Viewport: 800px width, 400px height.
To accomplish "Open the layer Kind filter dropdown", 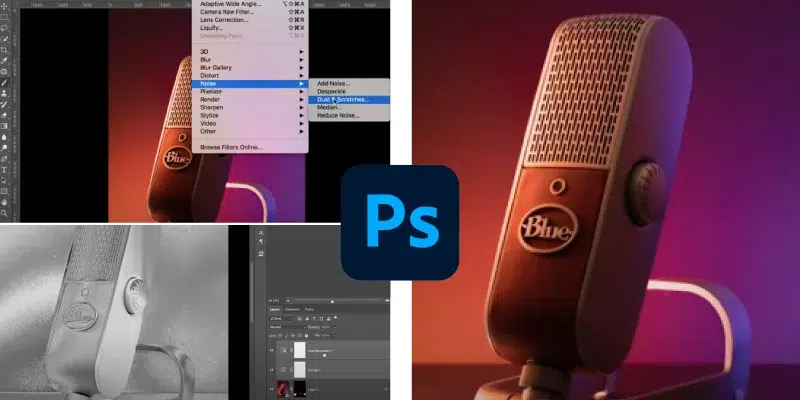I will pyautogui.click(x=282, y=319).
